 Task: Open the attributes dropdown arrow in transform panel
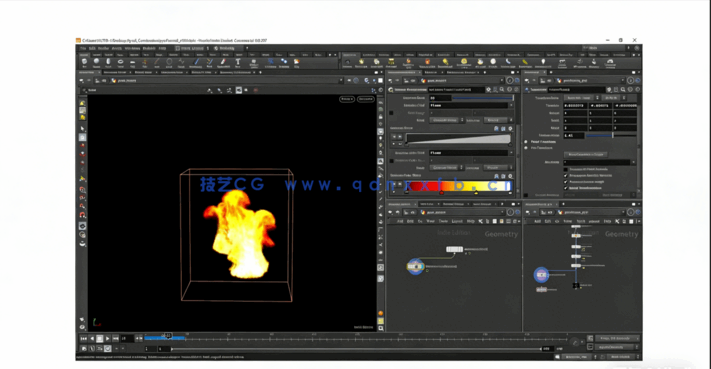pos(633,162)
